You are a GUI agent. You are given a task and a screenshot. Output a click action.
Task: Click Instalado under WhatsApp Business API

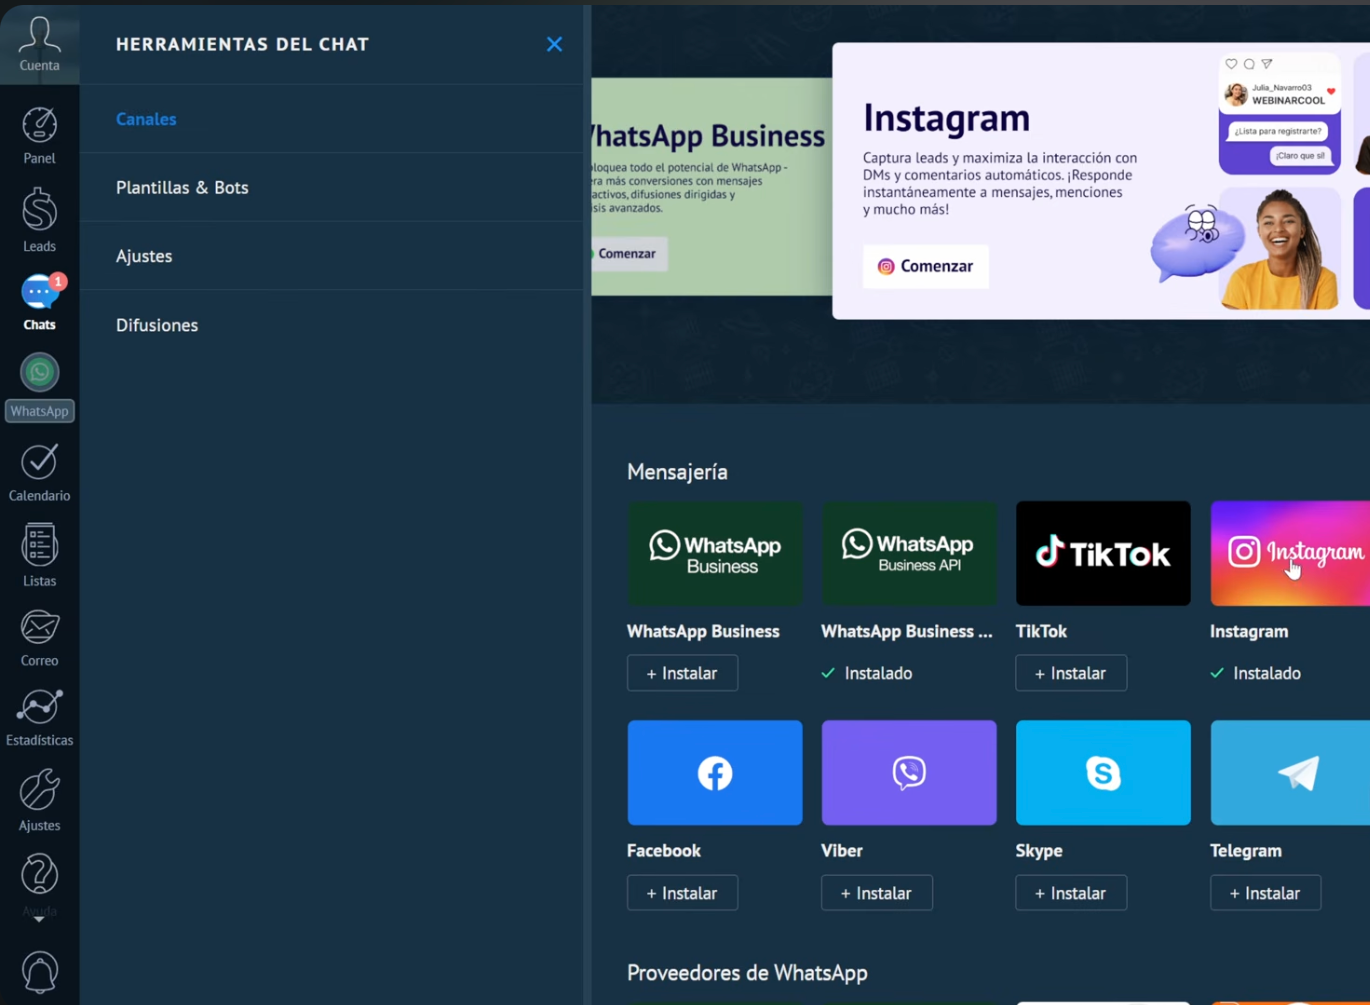(x=867, y=673)
